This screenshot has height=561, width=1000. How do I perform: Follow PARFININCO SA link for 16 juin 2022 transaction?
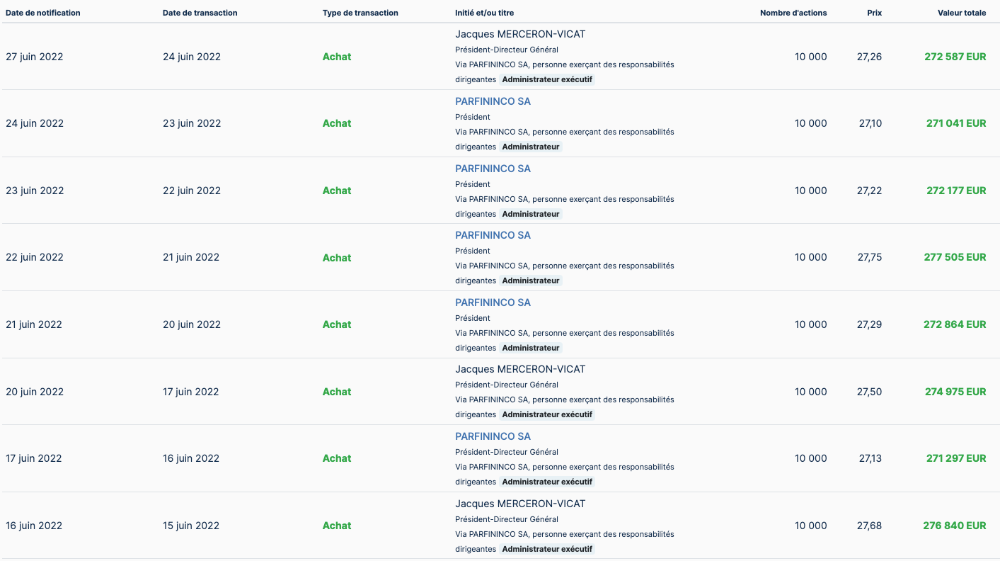[x=493, y=436]
